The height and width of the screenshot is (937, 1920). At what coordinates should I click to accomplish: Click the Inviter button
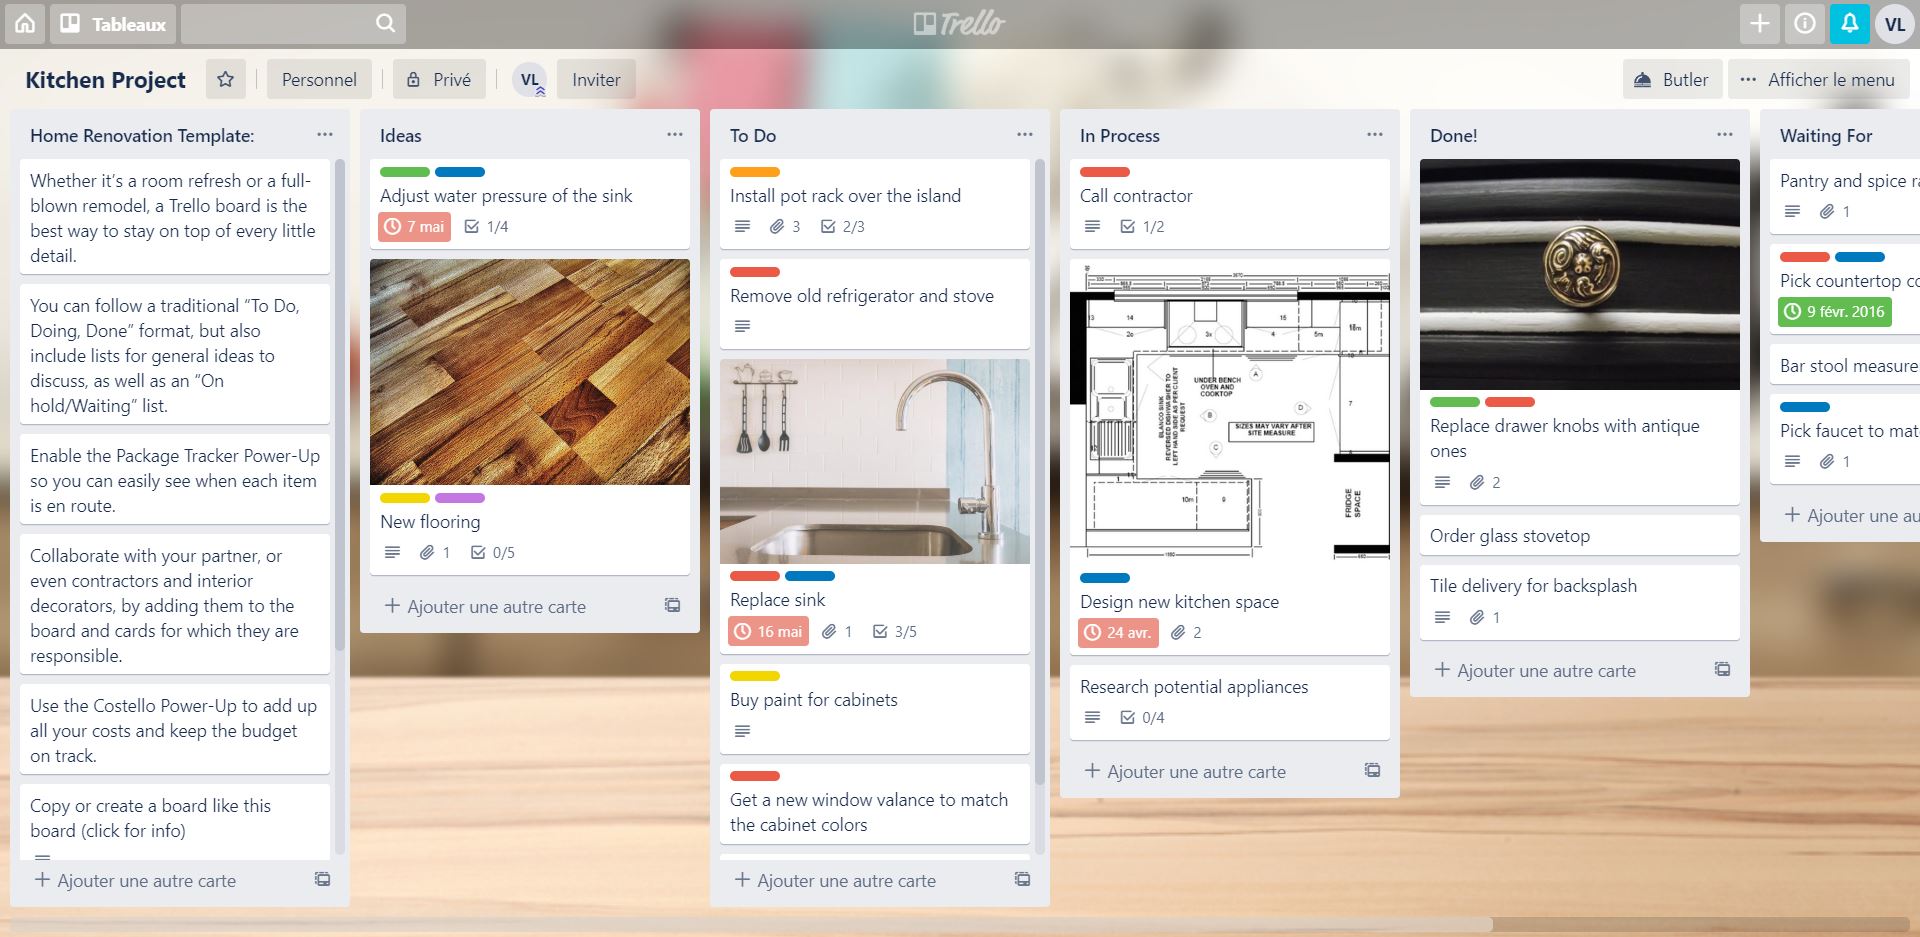[x=596, y=79]
